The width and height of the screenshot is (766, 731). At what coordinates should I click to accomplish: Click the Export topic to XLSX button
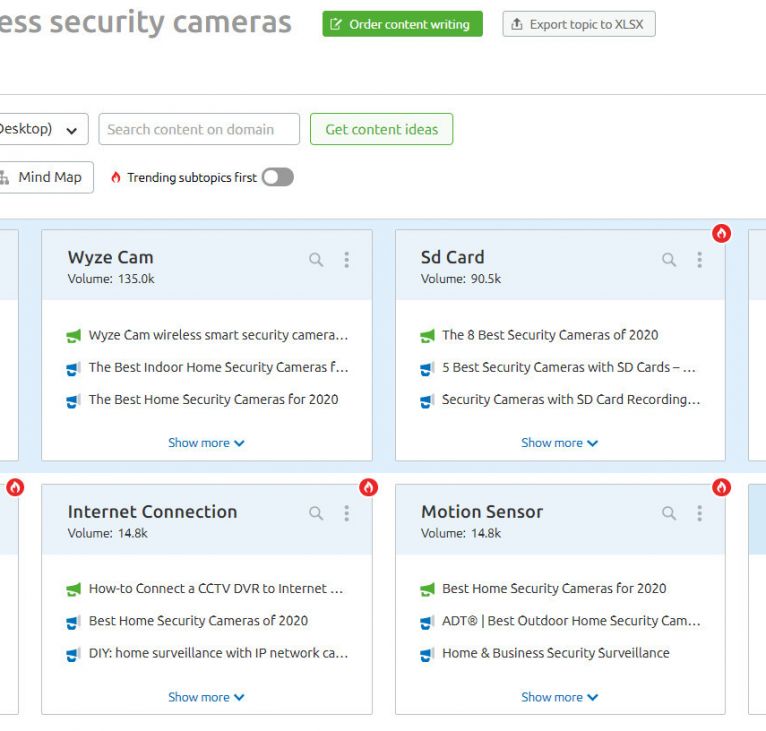(x=579, y=24)
